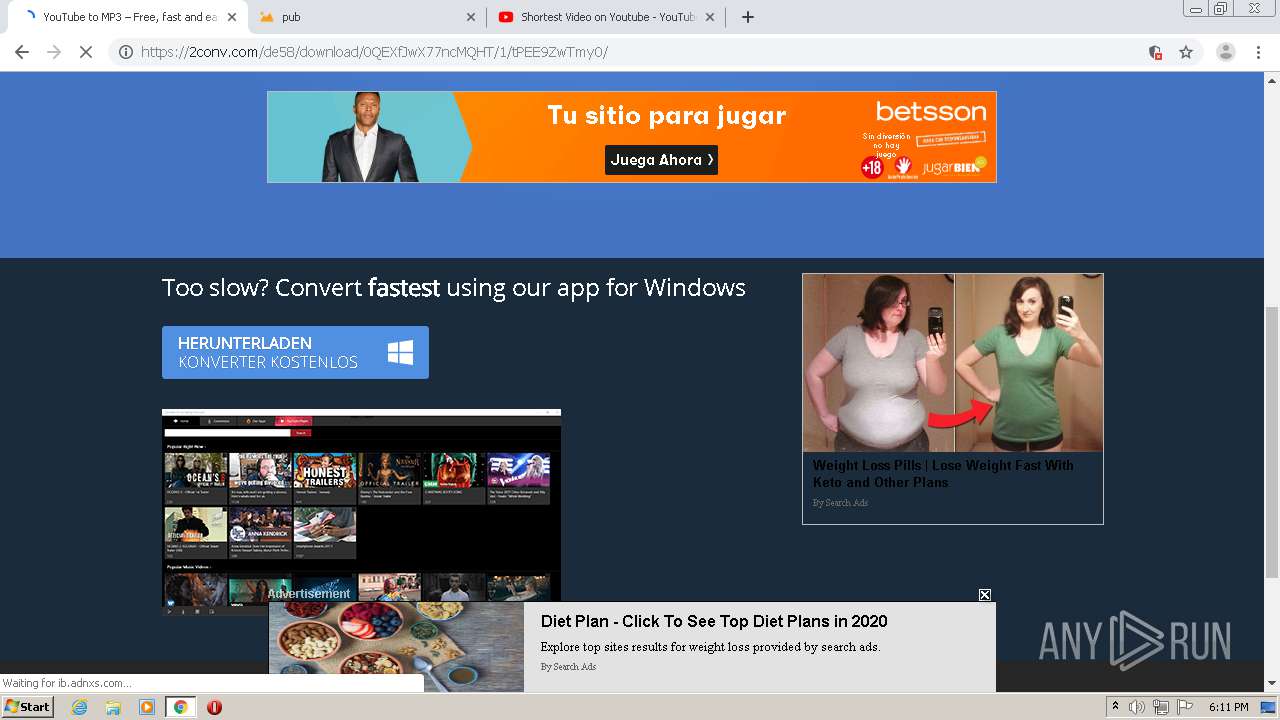Click Juega Ahora on betsson banner
Image resolution: width=1280 pixels, height=720 pixels.
(661, 160)
